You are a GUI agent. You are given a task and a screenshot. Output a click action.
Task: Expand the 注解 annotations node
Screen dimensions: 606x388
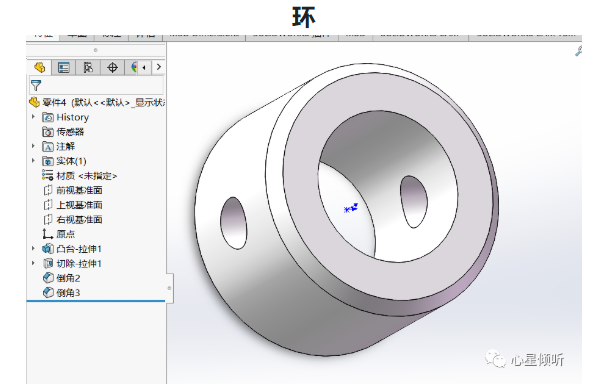pos(33,146)
